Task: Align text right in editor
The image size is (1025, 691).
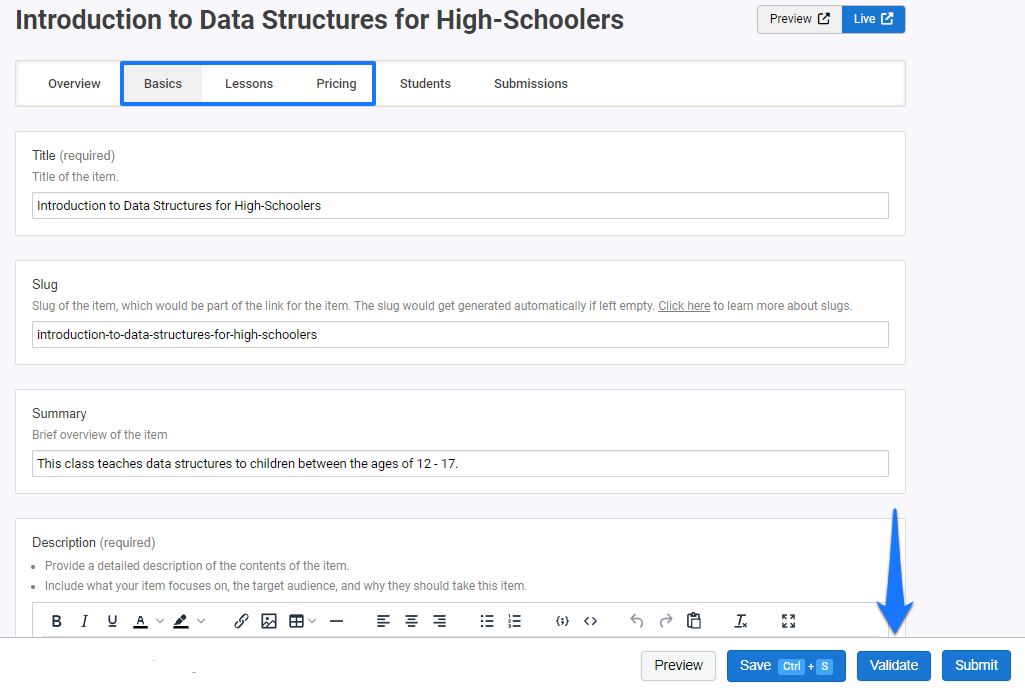Action: click(x=439, y=621)
